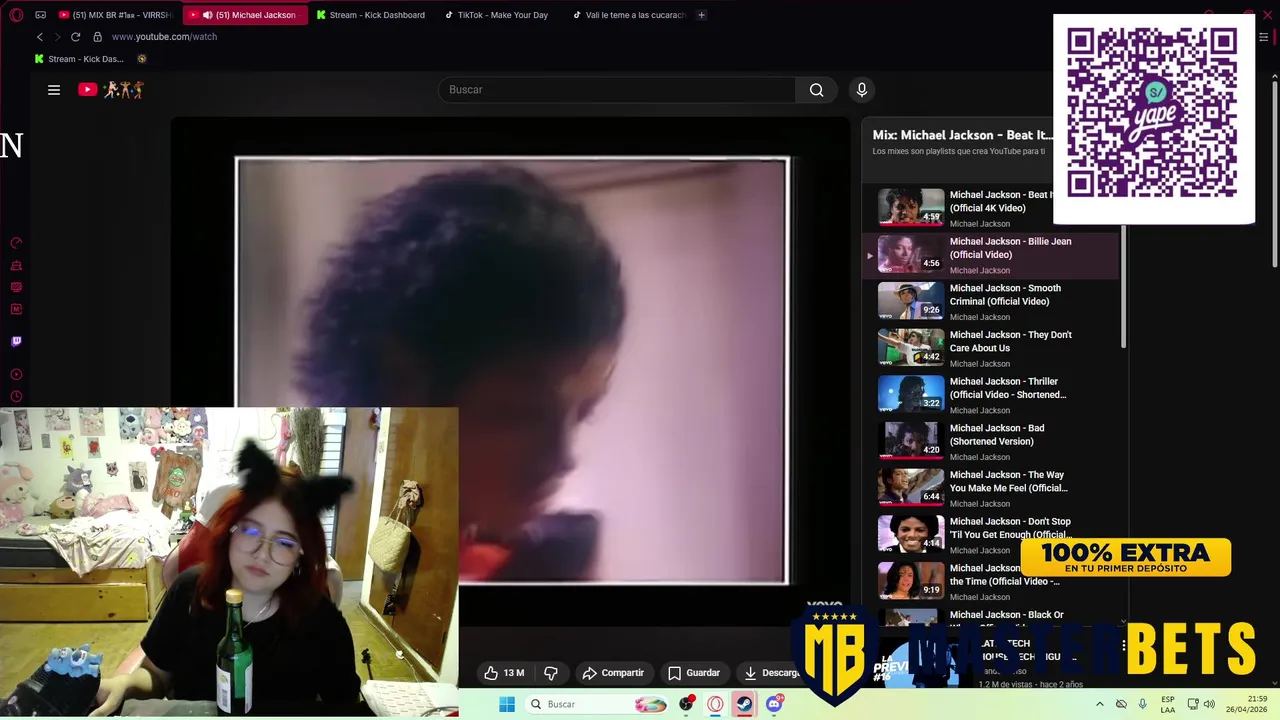
Task: Open Steam from the taskbar
Action: pyautogui.click(x=744, y=704)
